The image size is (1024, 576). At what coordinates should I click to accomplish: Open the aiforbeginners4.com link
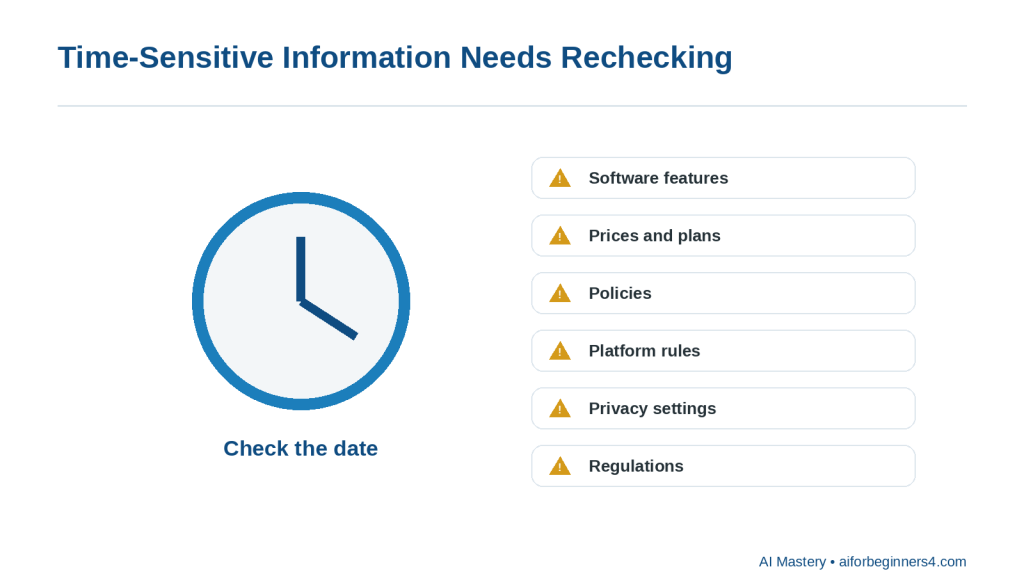click(x=903, y=562)
